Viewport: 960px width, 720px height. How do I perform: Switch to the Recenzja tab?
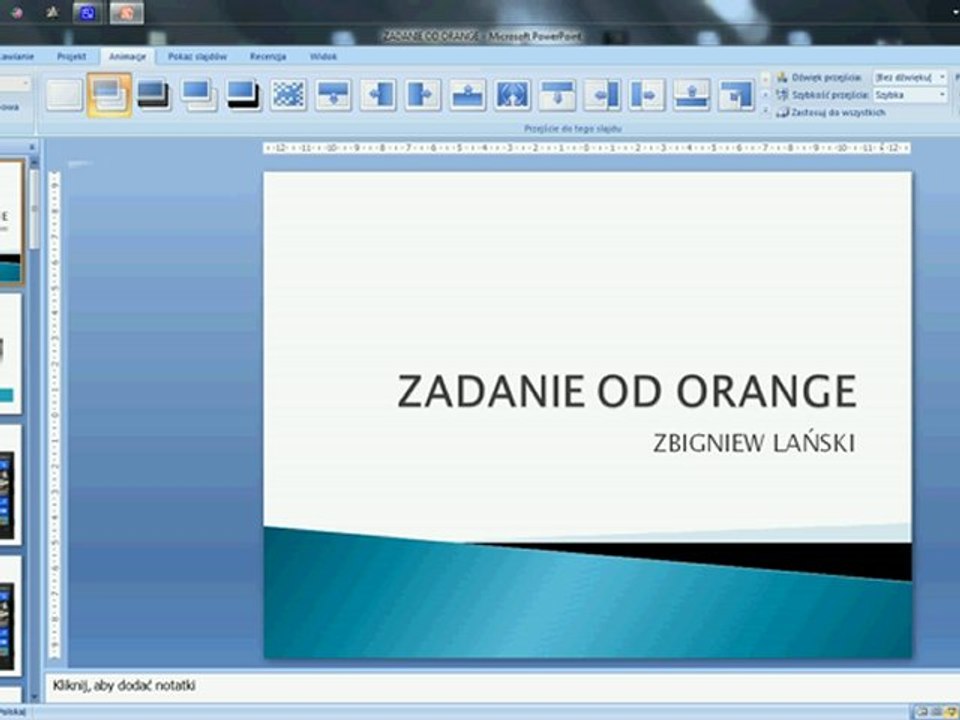click(x=268, y=56)
